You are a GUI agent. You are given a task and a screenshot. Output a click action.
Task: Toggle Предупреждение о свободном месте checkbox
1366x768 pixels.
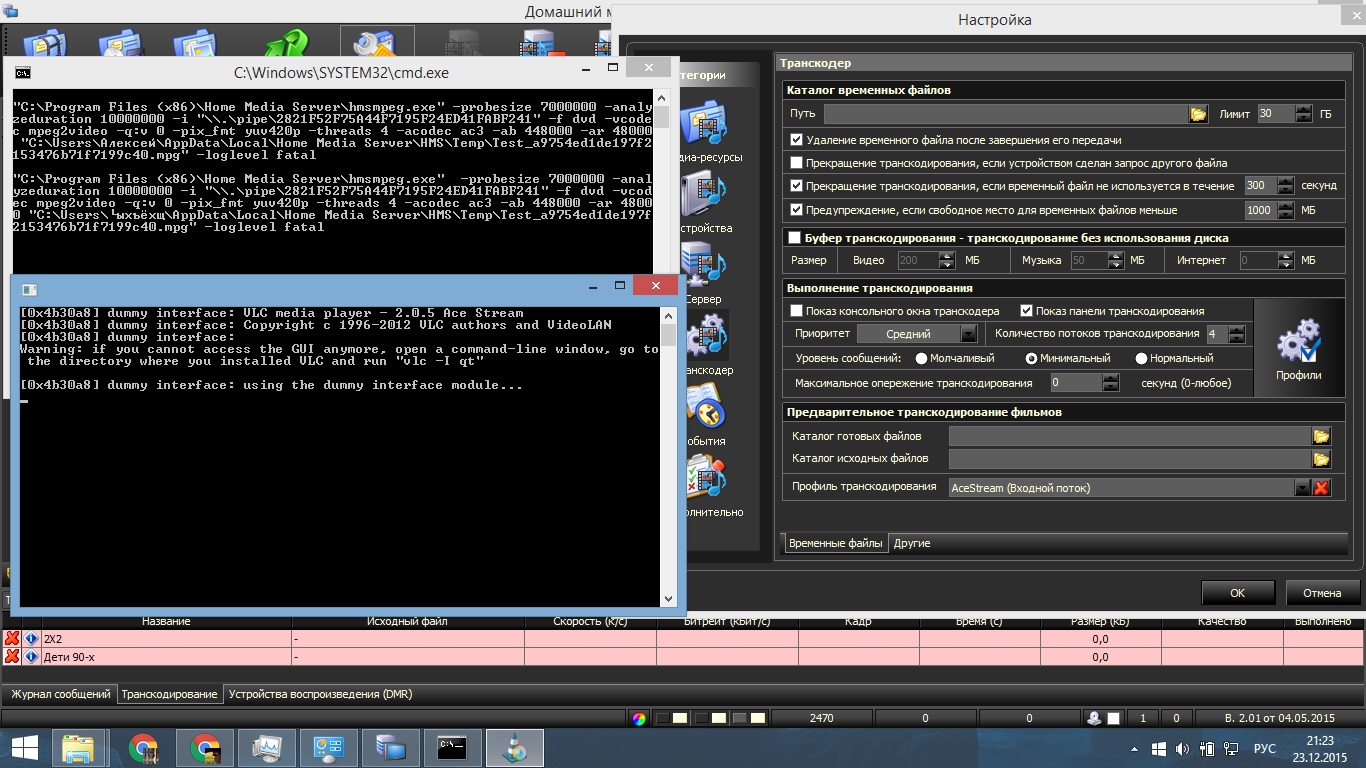[x=797, y=210]
